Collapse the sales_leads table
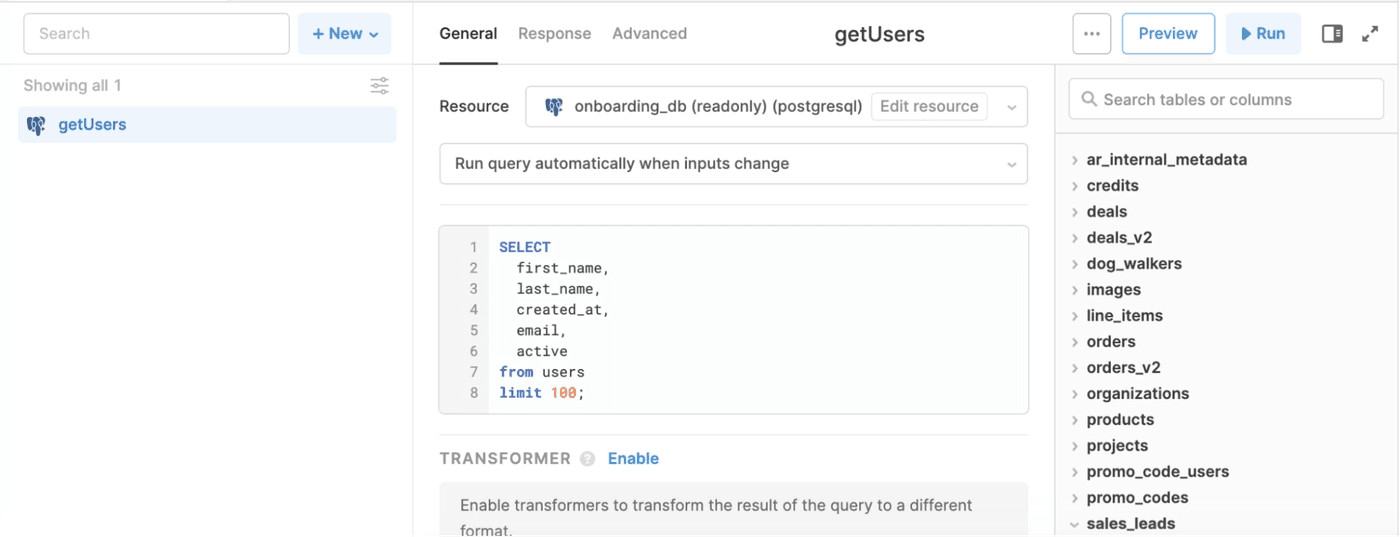Screen dimensions: 1400x537 [1075, 524]
